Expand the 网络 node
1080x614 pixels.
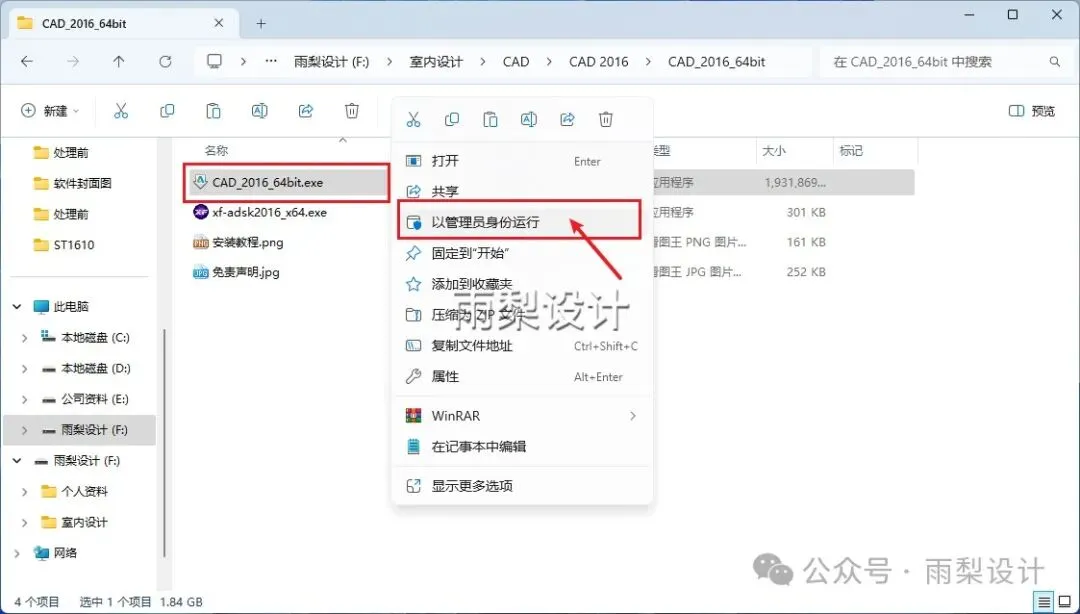[17, 553]
